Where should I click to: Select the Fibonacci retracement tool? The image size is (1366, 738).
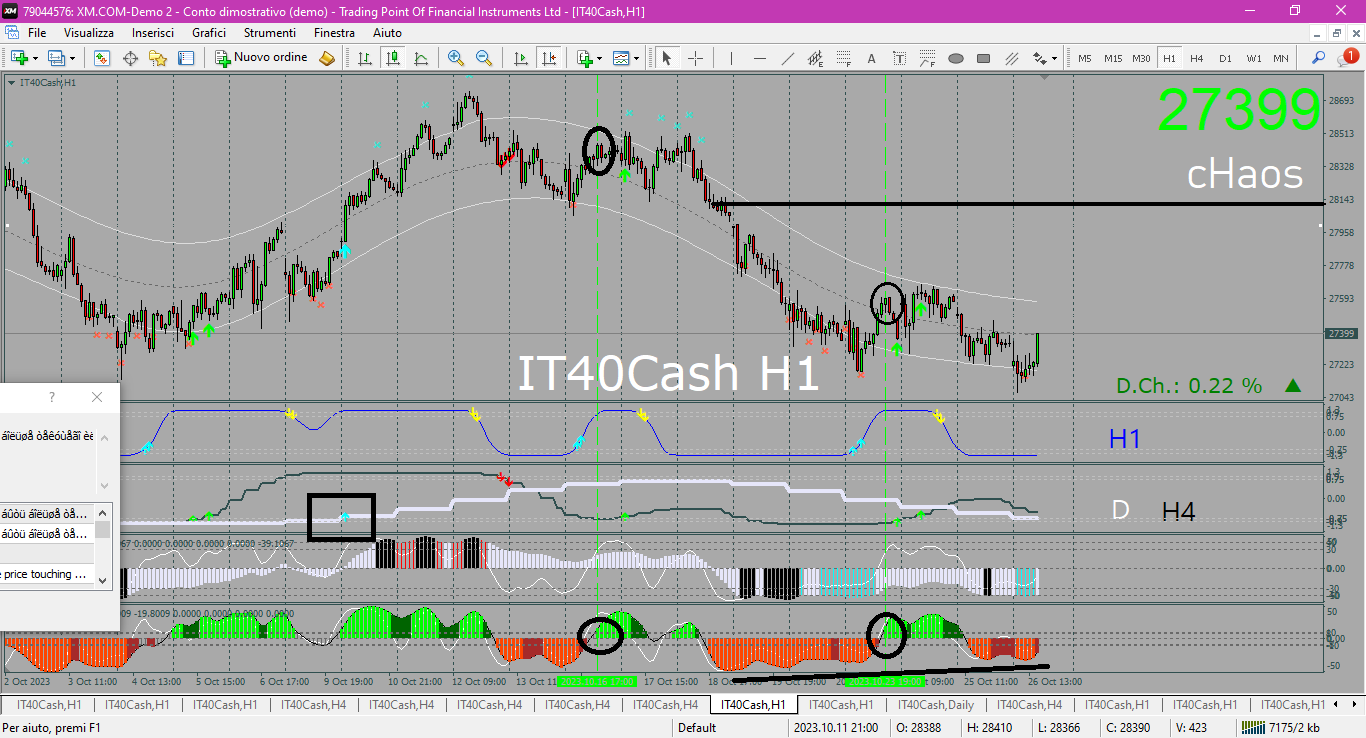point(844,58)
